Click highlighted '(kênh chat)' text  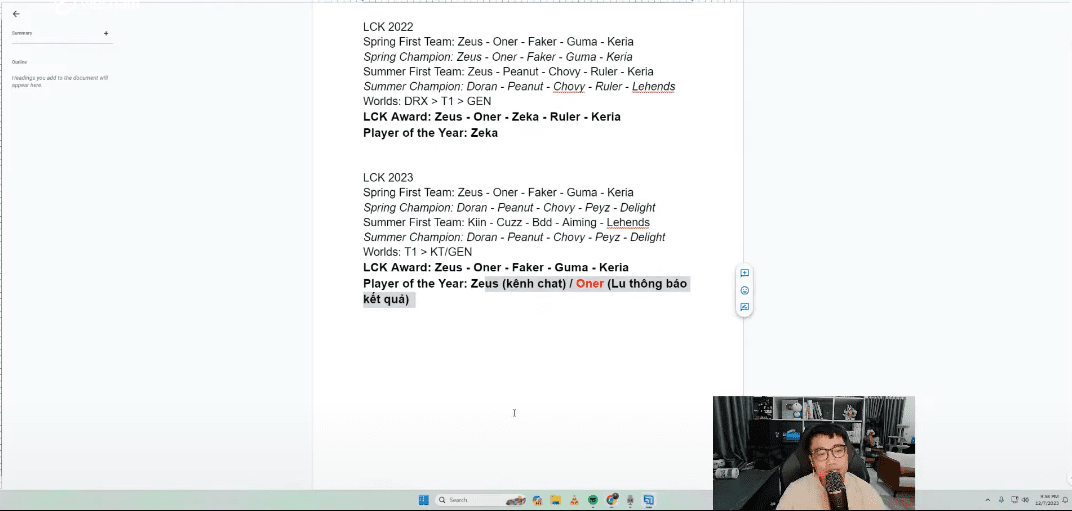533,283
